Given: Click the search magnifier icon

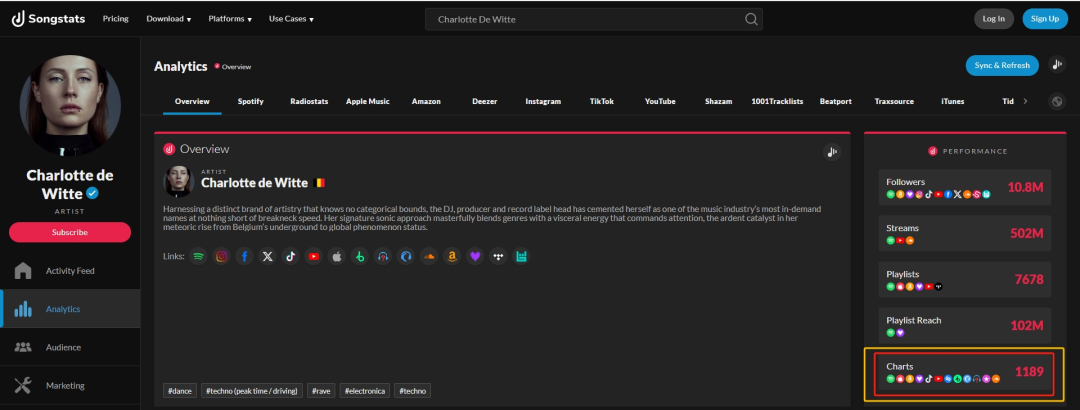Looking at the screenshot, I should (751, 19).
